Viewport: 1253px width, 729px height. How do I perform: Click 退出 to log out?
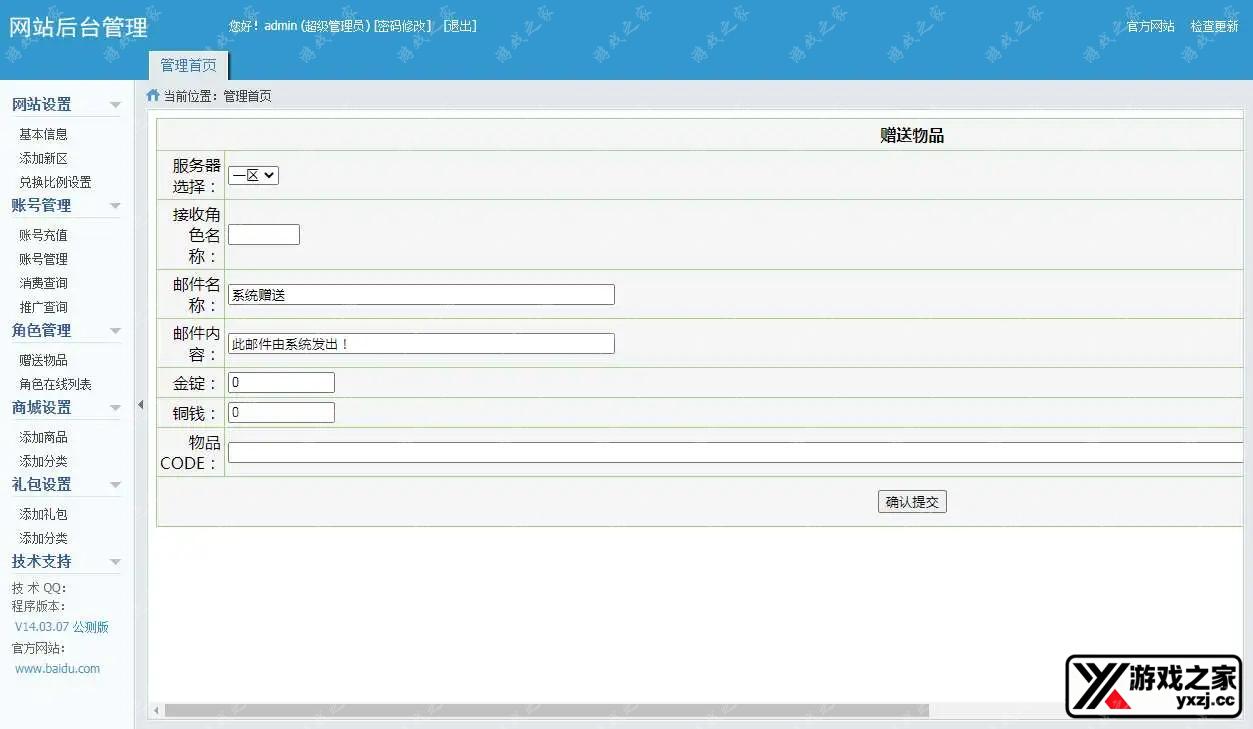click(x=459, y=25)
